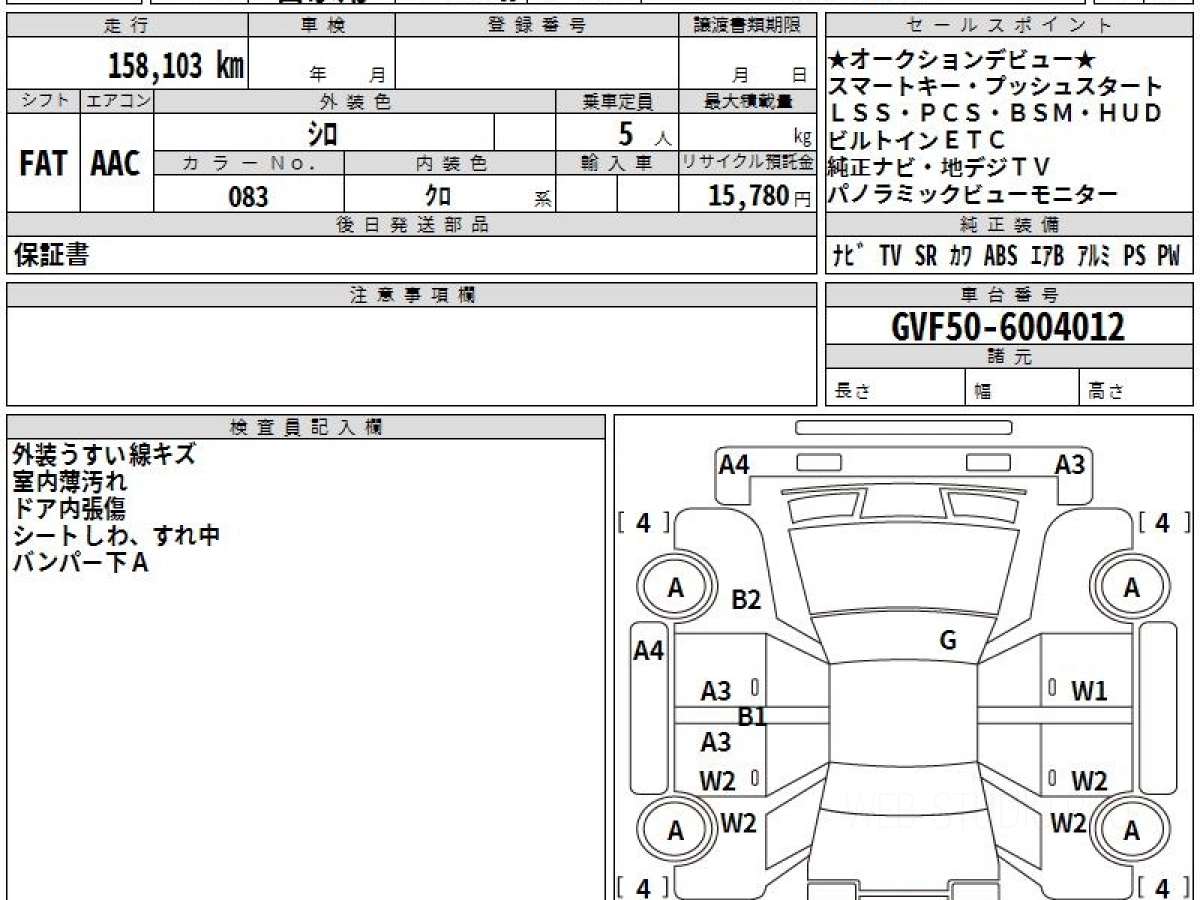Select the 輸入車 header cell
This screenshot has width=1200, height=900.
(x=617, y=163)
